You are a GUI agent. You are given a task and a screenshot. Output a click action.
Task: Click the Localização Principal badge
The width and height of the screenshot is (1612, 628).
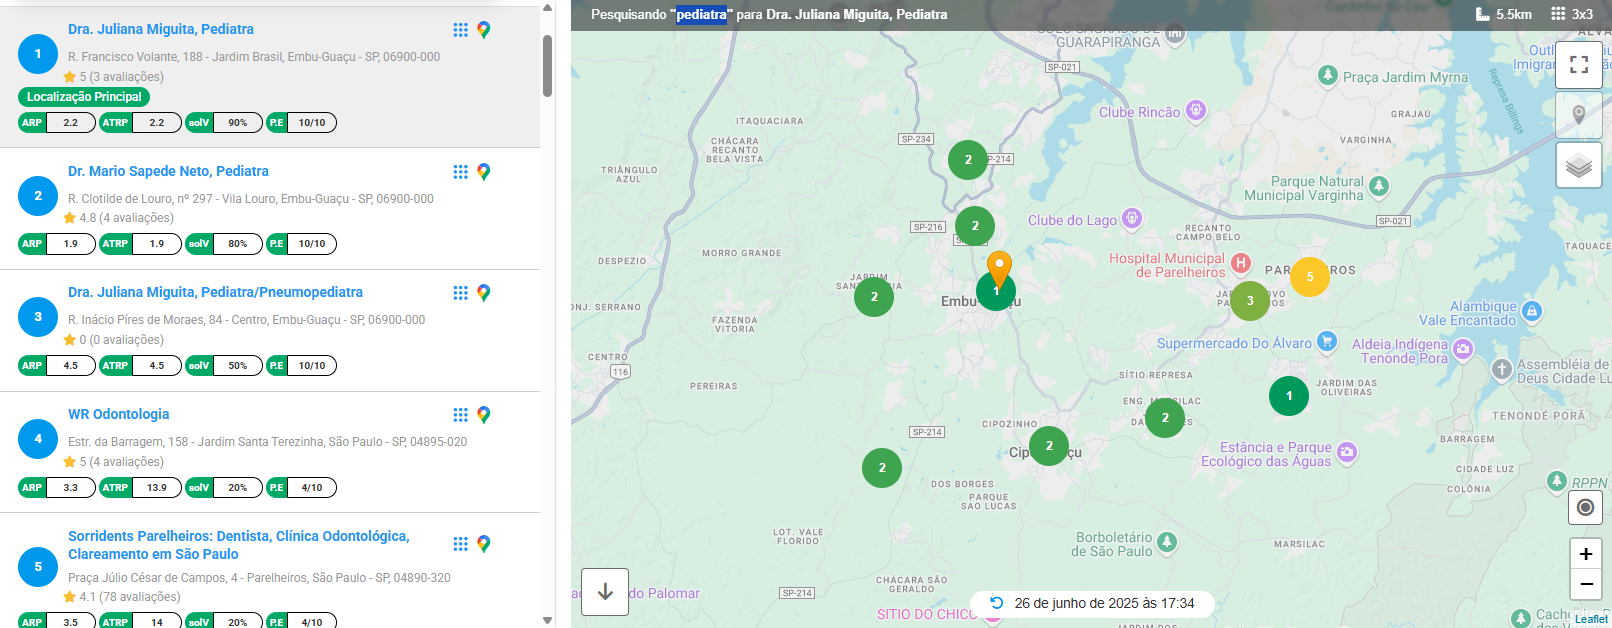(x=84, y=97)
